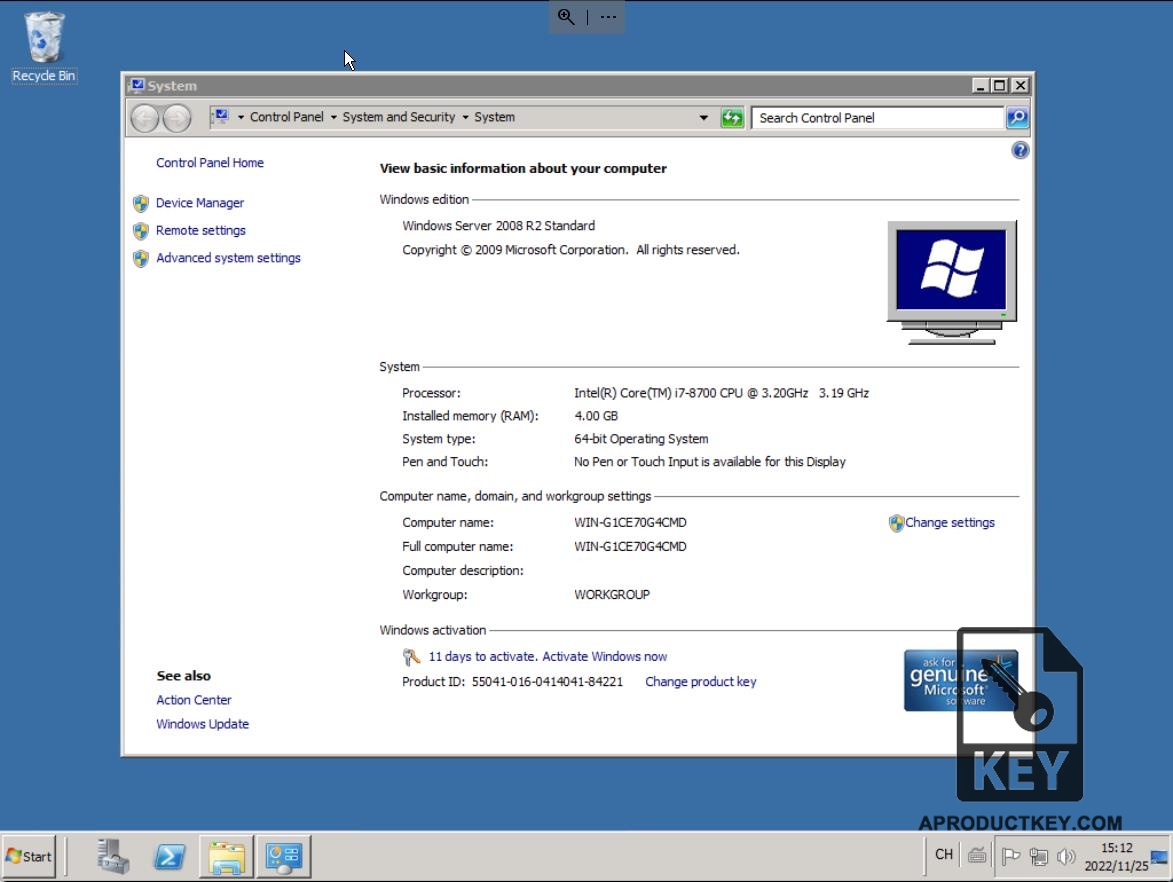Open Server Manager from the taskbar
Viewport: 1173px width, 882px height.
(113, 856)
